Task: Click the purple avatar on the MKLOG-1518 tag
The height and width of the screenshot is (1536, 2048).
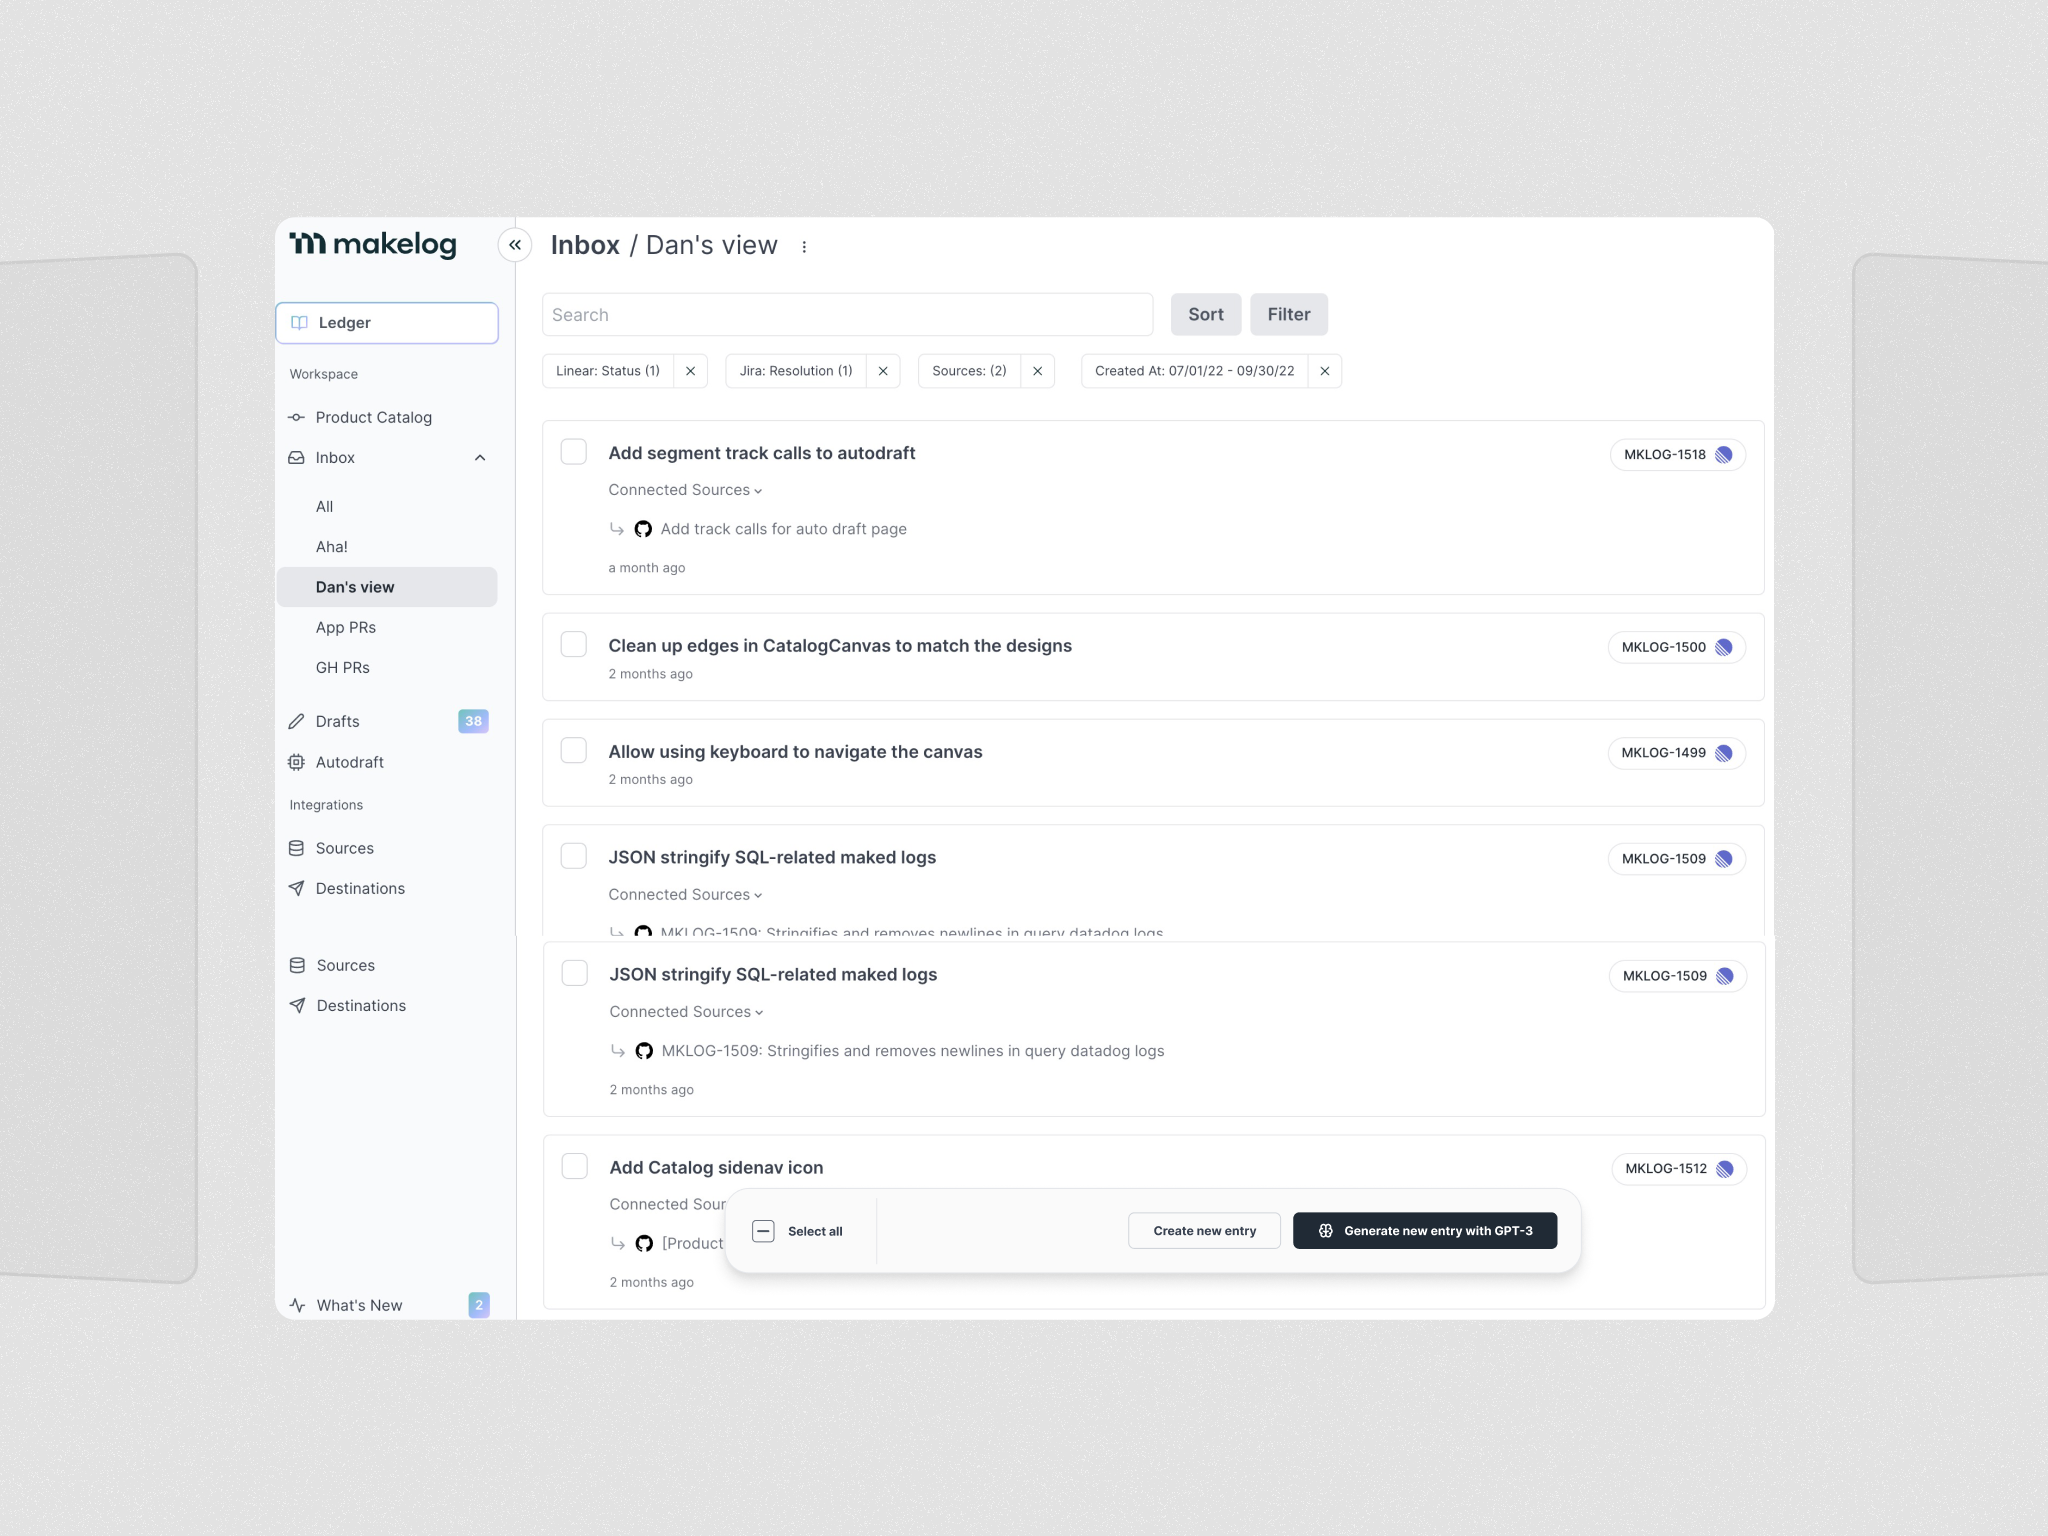Action: click(1722, 454)
